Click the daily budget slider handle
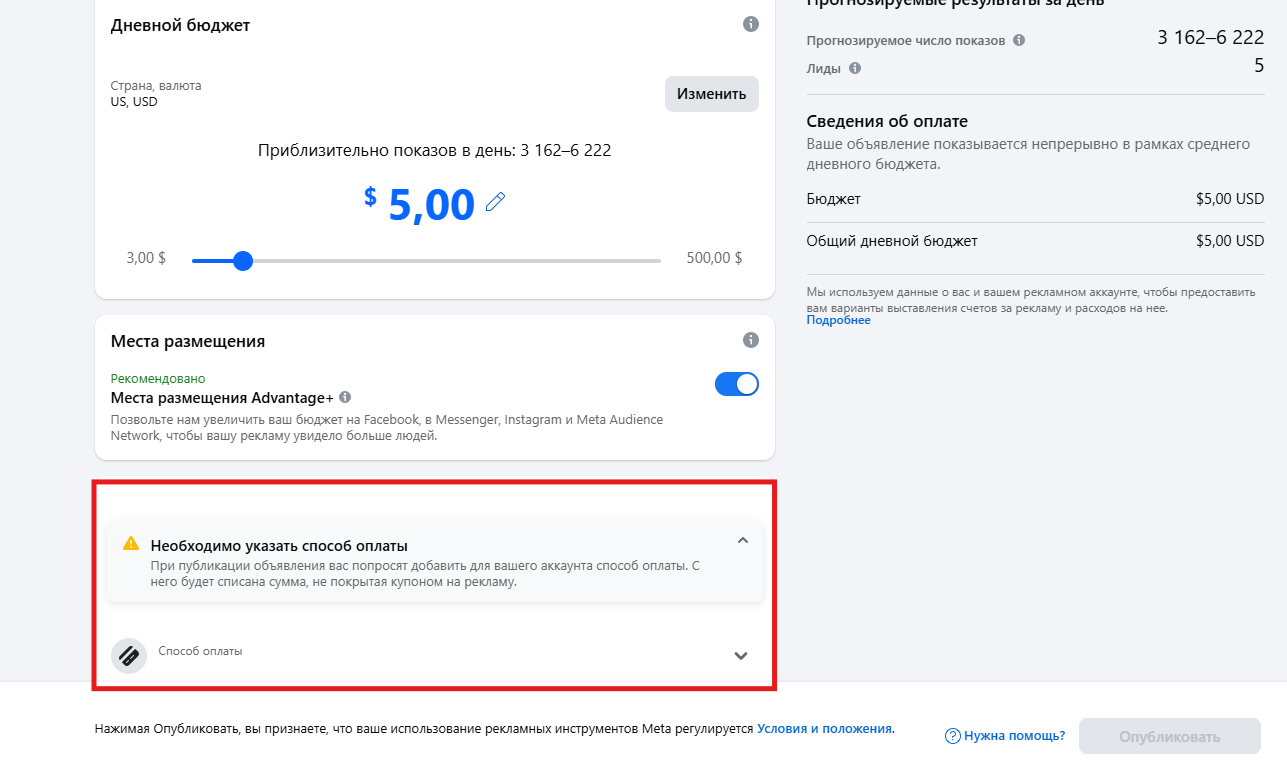This screenshot has width=1287, height=763. 243,260
